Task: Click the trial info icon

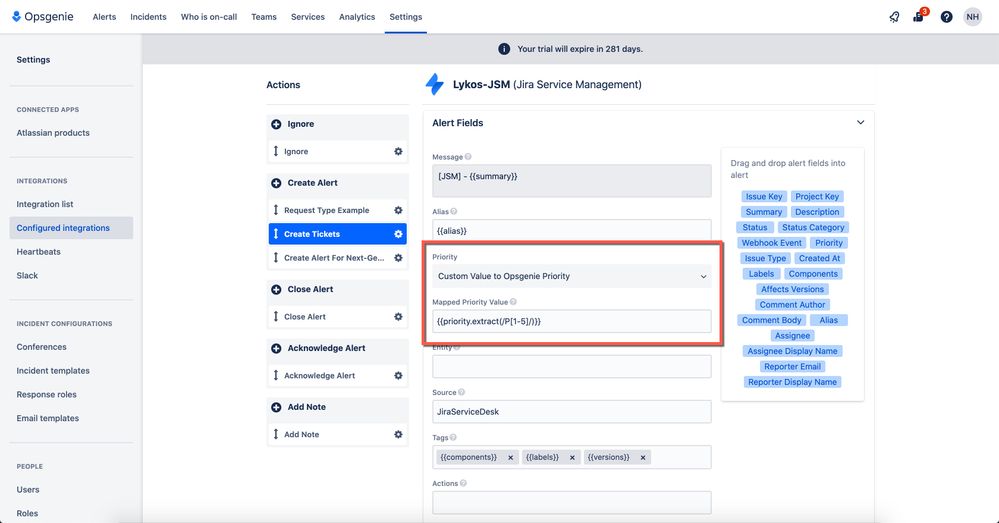Action: [x=503, y=49]
